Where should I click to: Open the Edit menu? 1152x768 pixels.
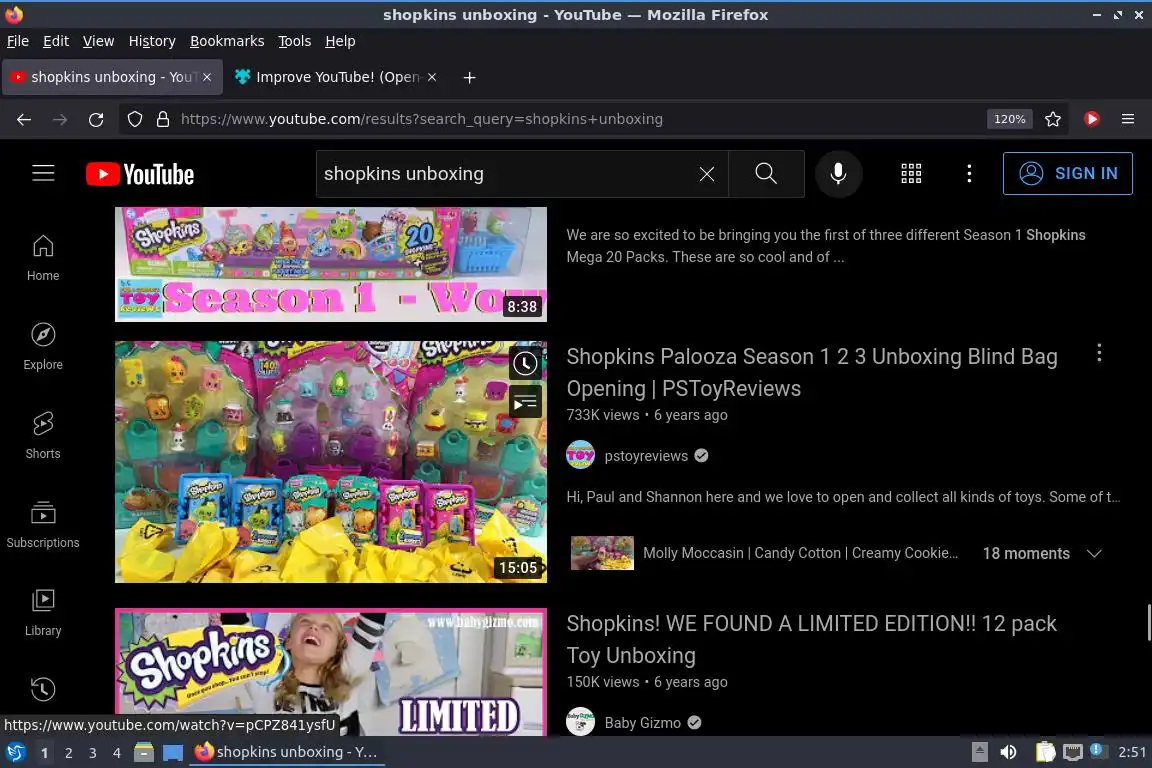coord(56,41)
